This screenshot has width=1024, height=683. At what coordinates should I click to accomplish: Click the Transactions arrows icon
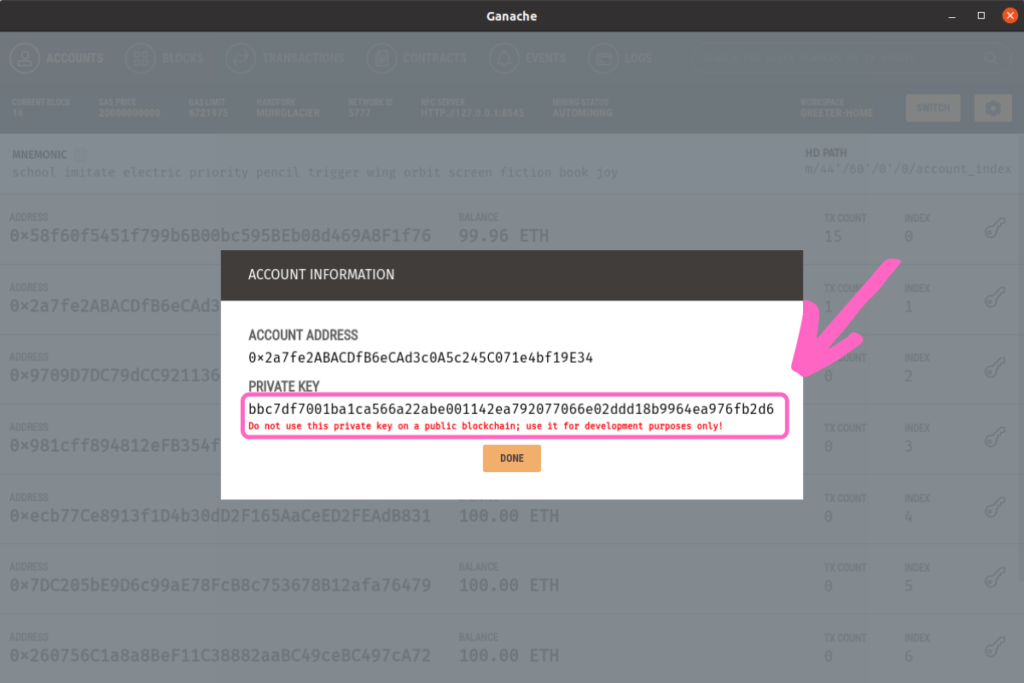[x=240, y=59]
